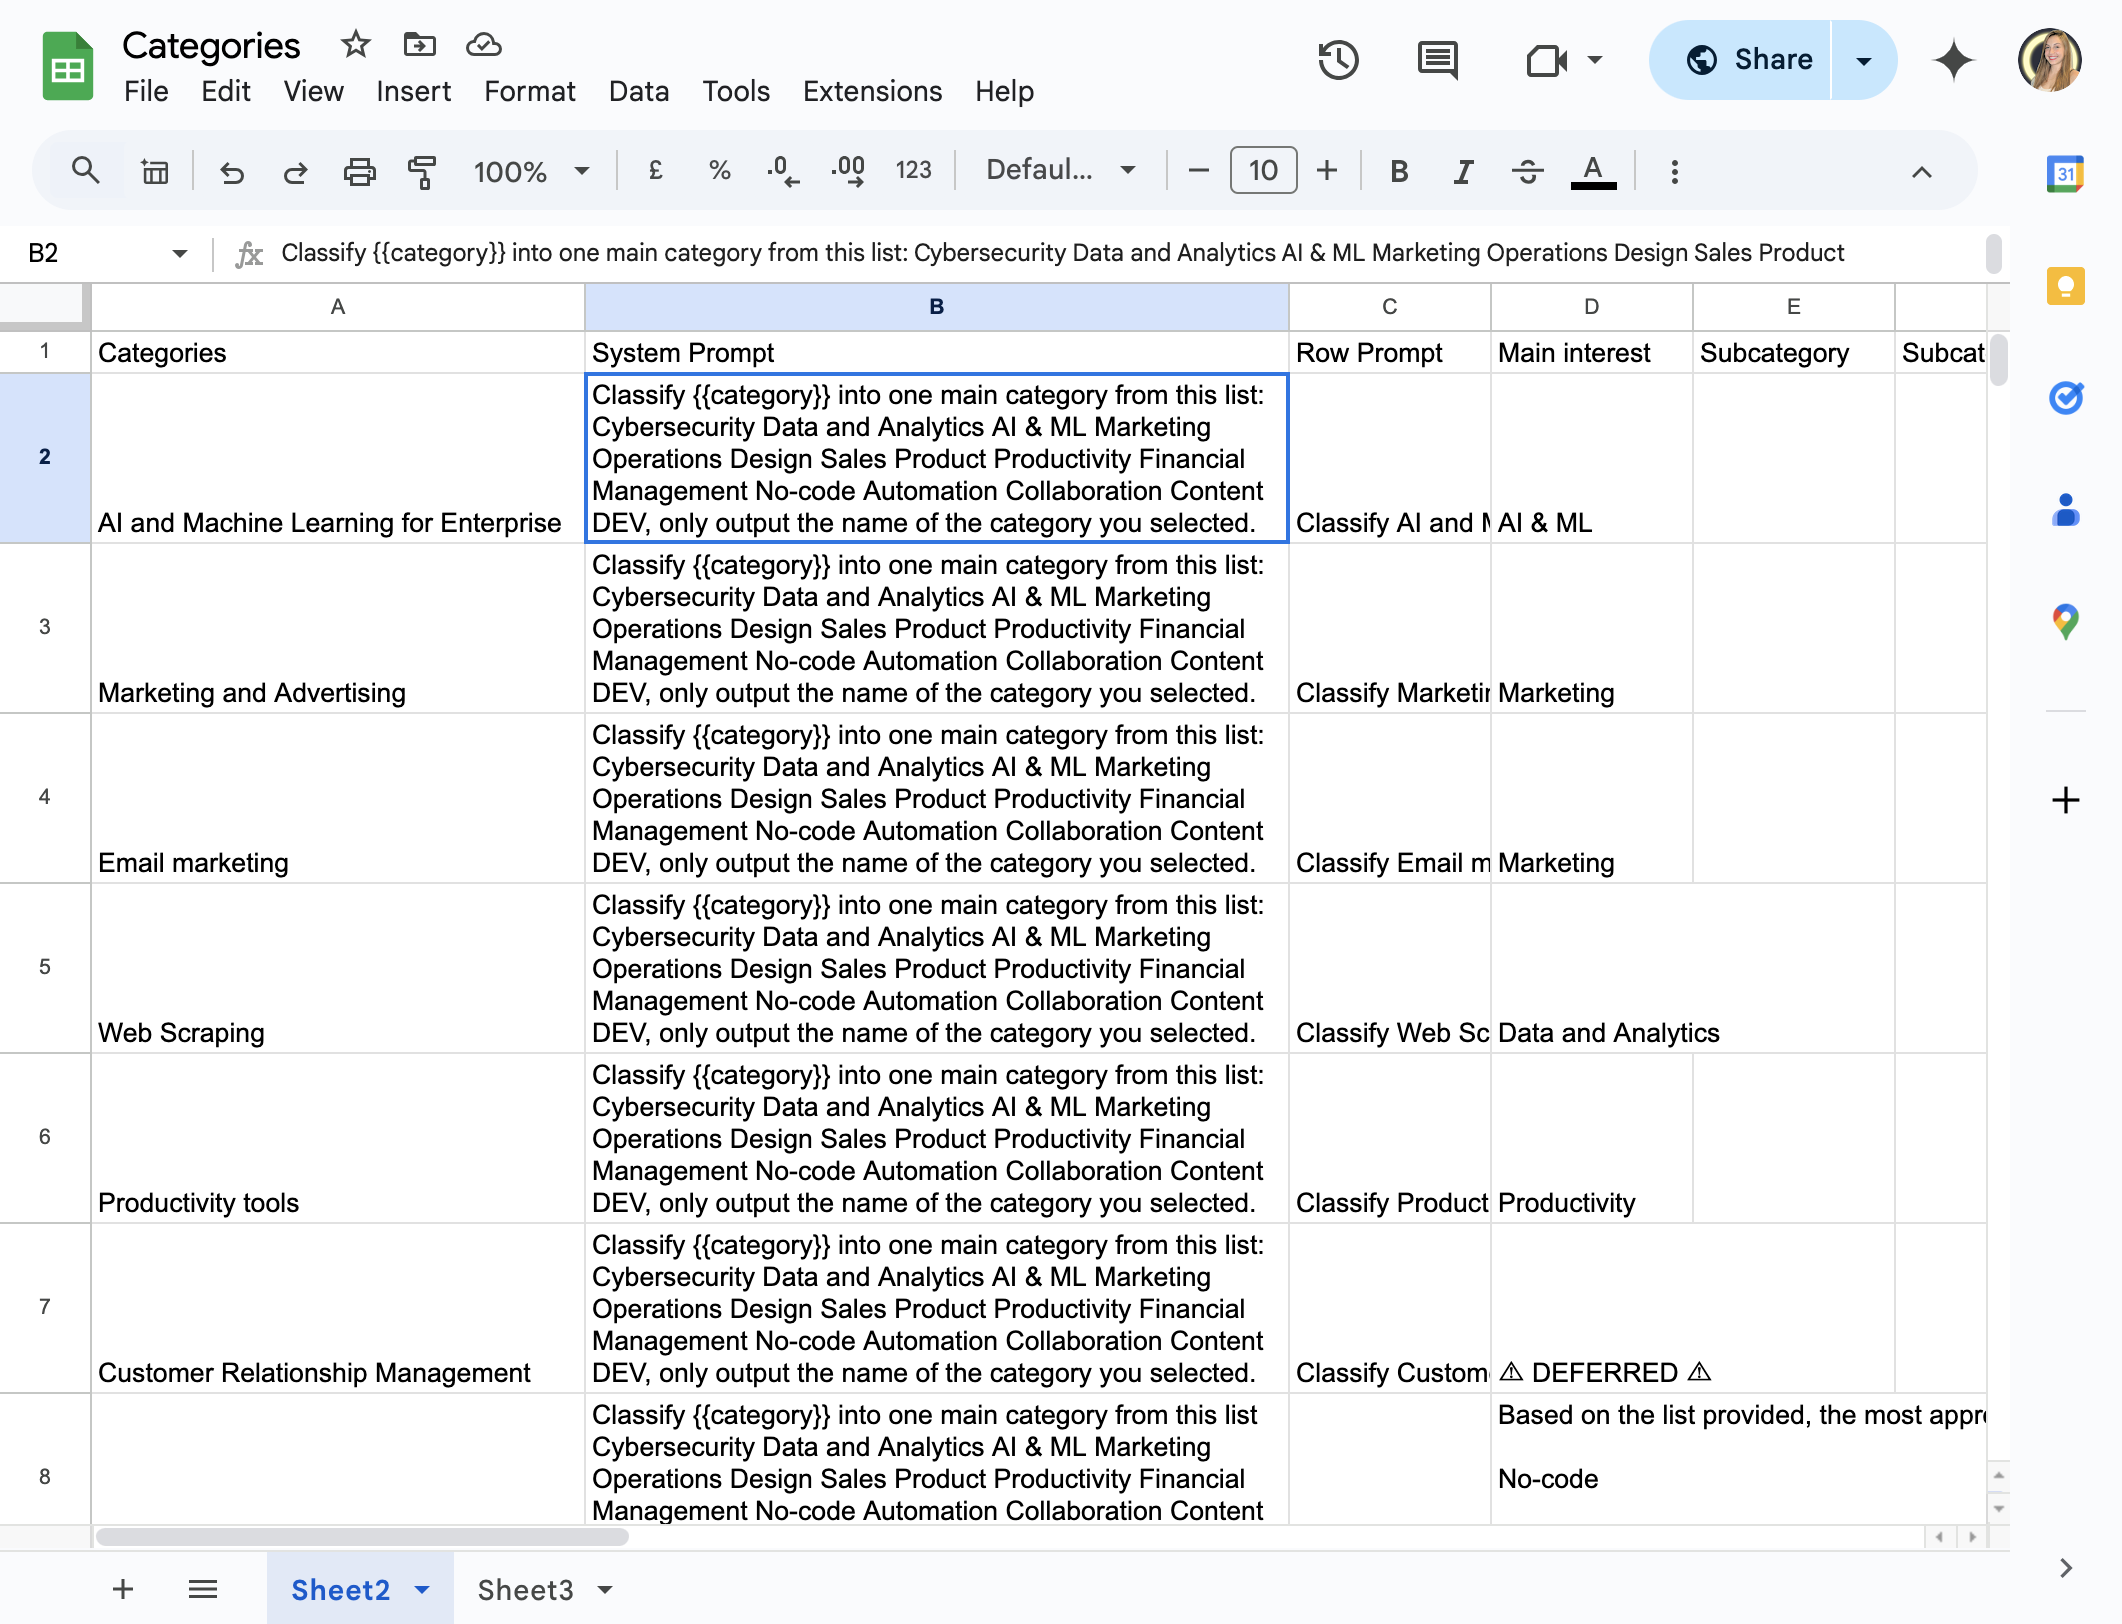Click the font size input field

(x=1263, y=170)
